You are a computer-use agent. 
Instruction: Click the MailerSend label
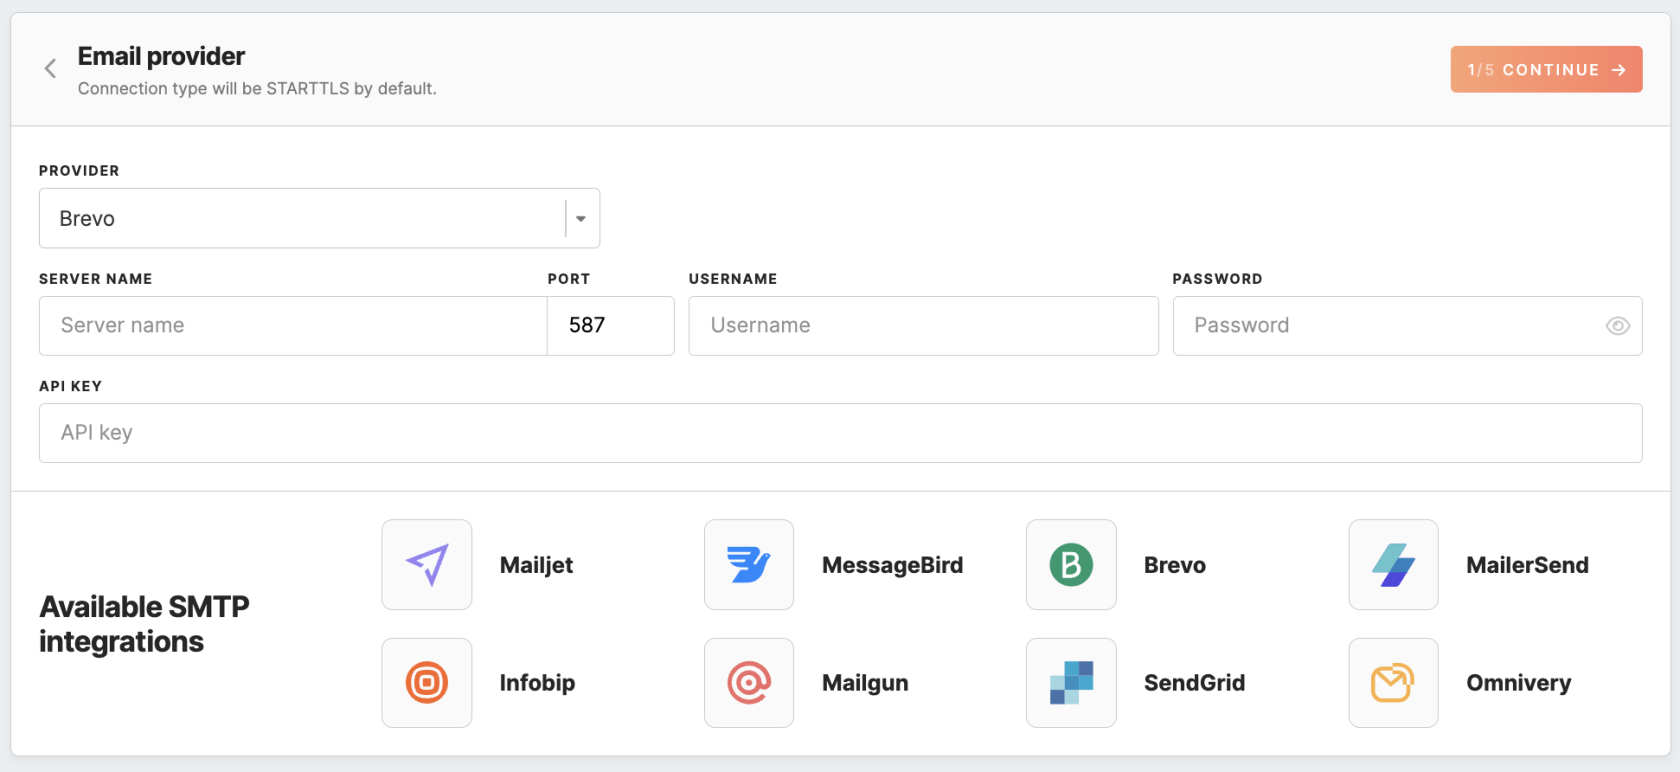1527,565
